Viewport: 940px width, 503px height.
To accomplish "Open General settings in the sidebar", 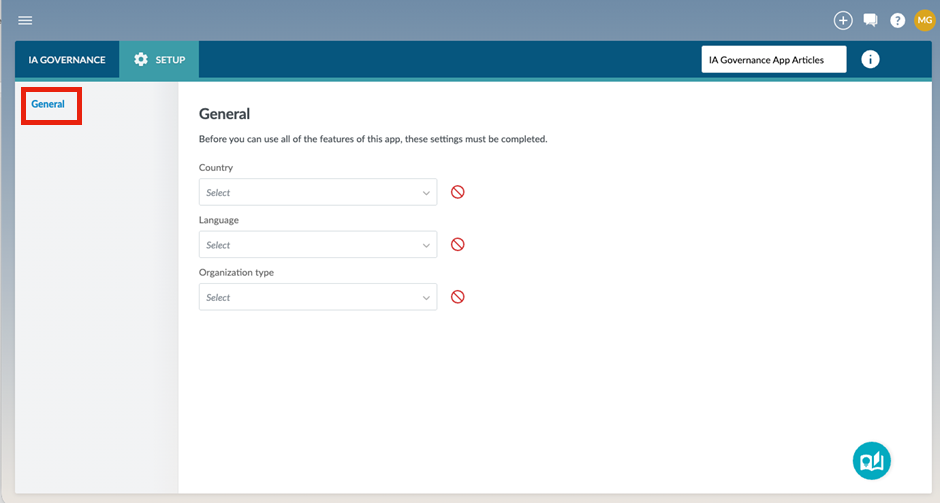I will (x=48, y=105).
